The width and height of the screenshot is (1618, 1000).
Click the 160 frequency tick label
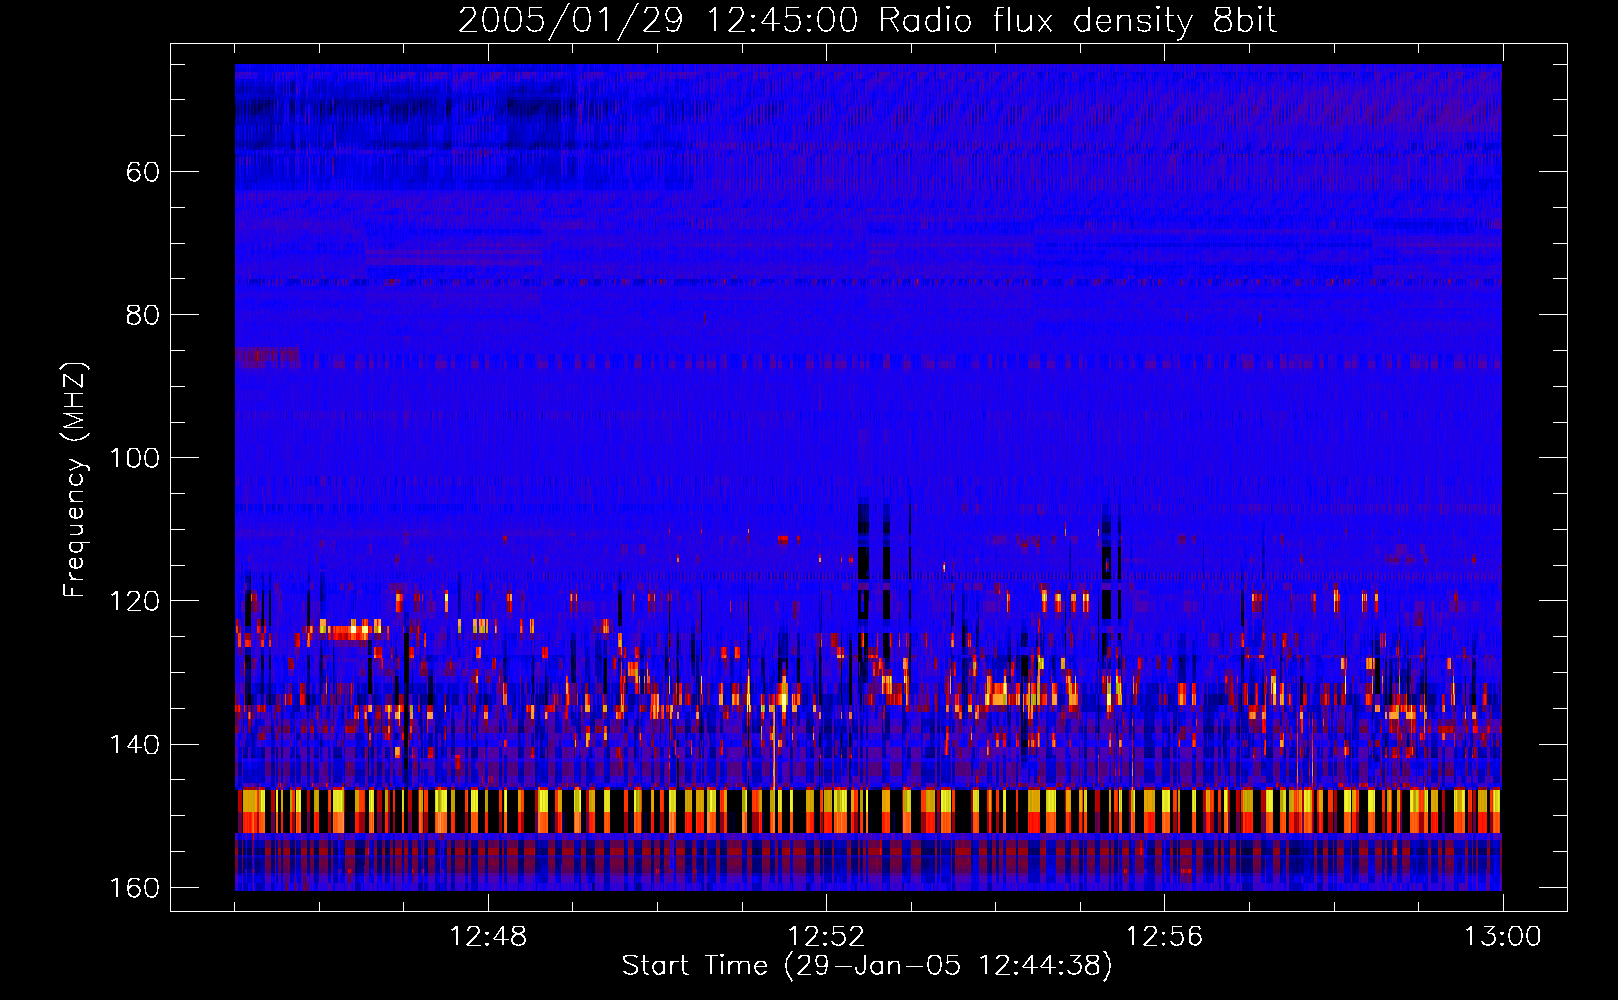coord(134,888)
